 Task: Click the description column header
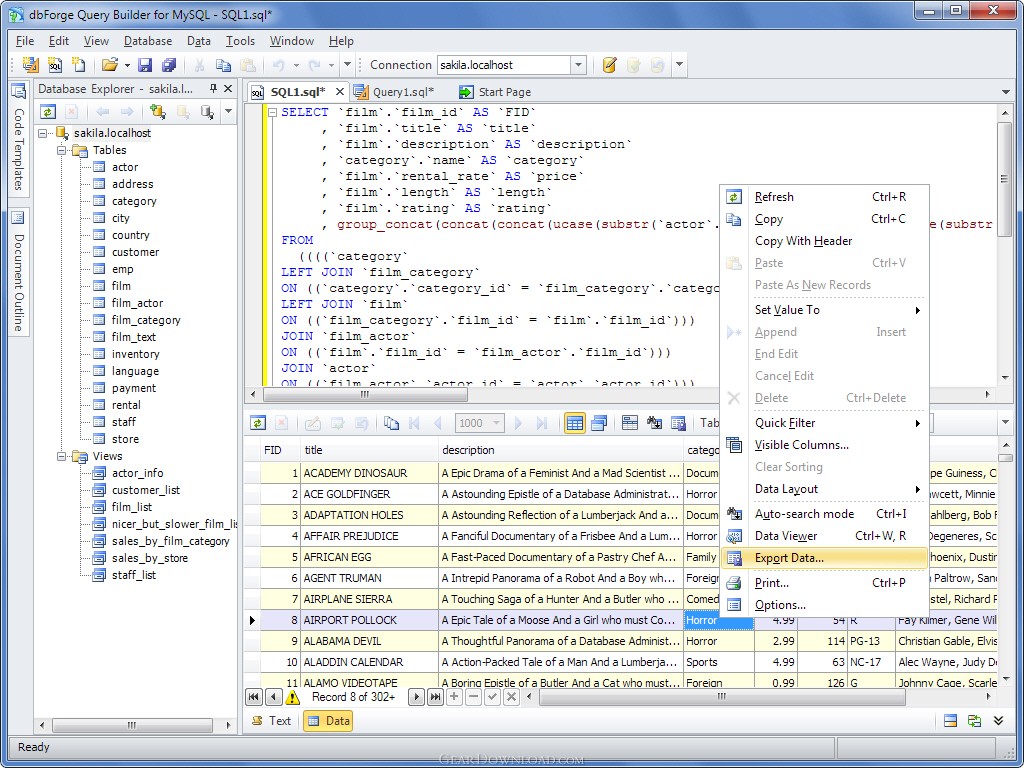tap(561, 450)
